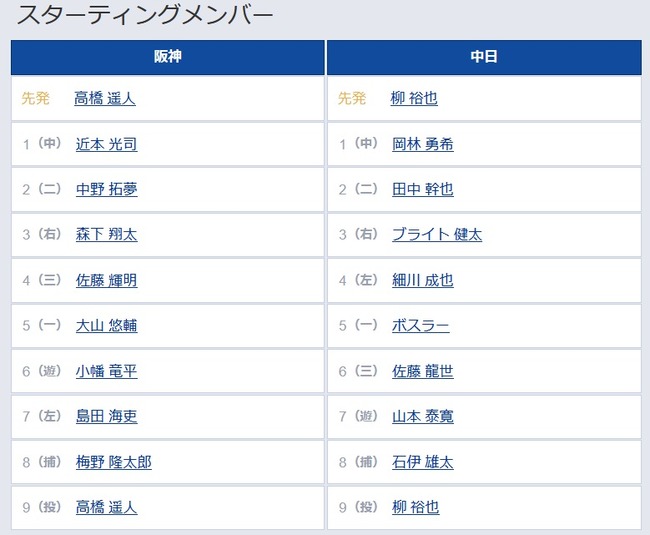Open 中日 starter 柳 裕也 link in 先発 row
This screenshot has width=650, height=535.
click(x=414, y=99)
